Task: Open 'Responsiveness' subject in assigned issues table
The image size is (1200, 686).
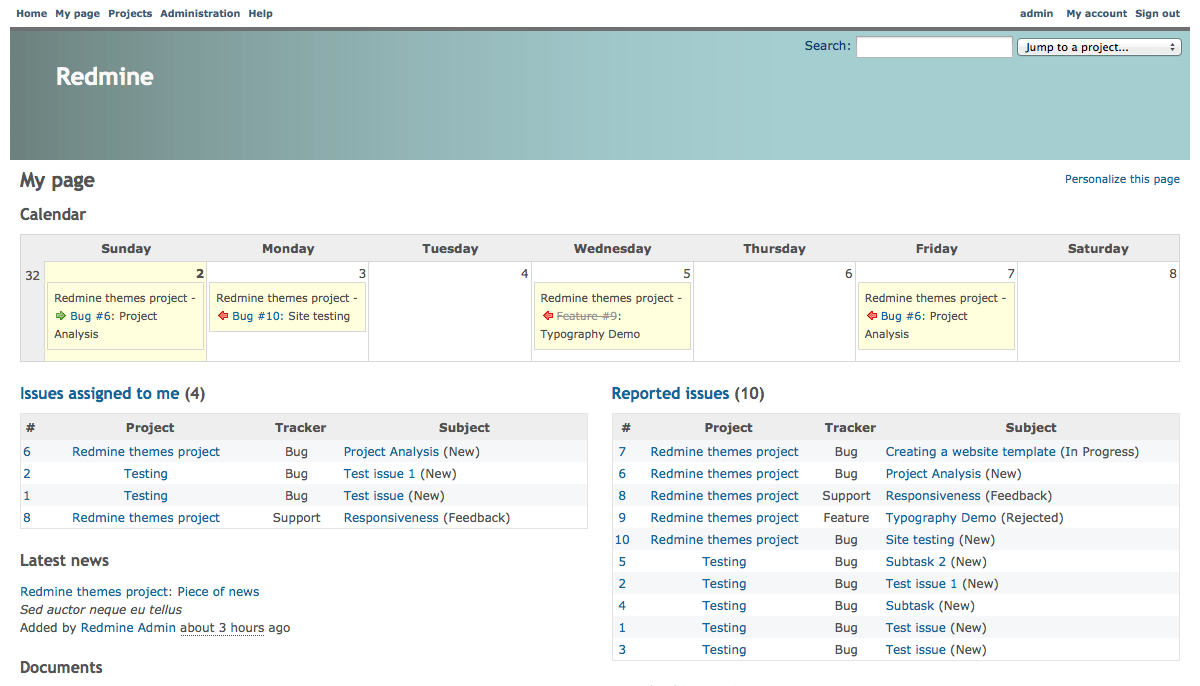Action: pyautogui.click(x=391, y=518)
